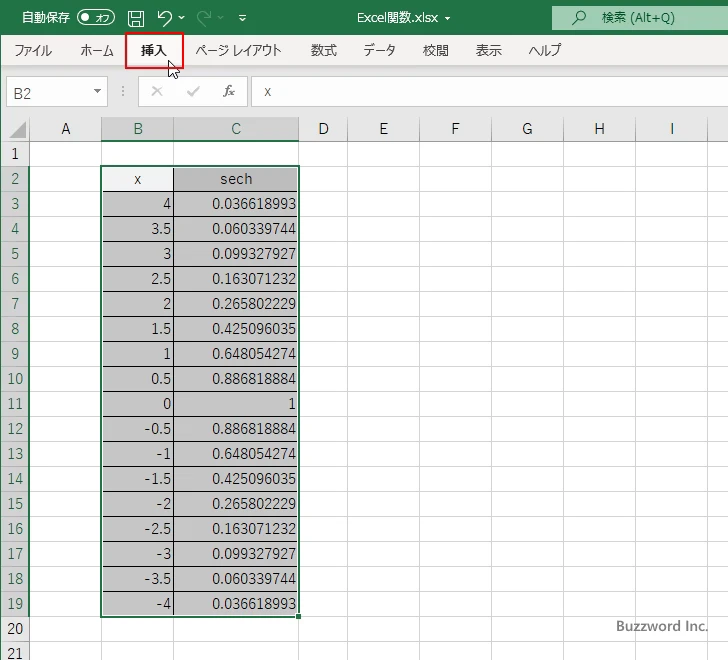The image size is (728, 660).
Task: Select column C header
Action: (236, 129)
